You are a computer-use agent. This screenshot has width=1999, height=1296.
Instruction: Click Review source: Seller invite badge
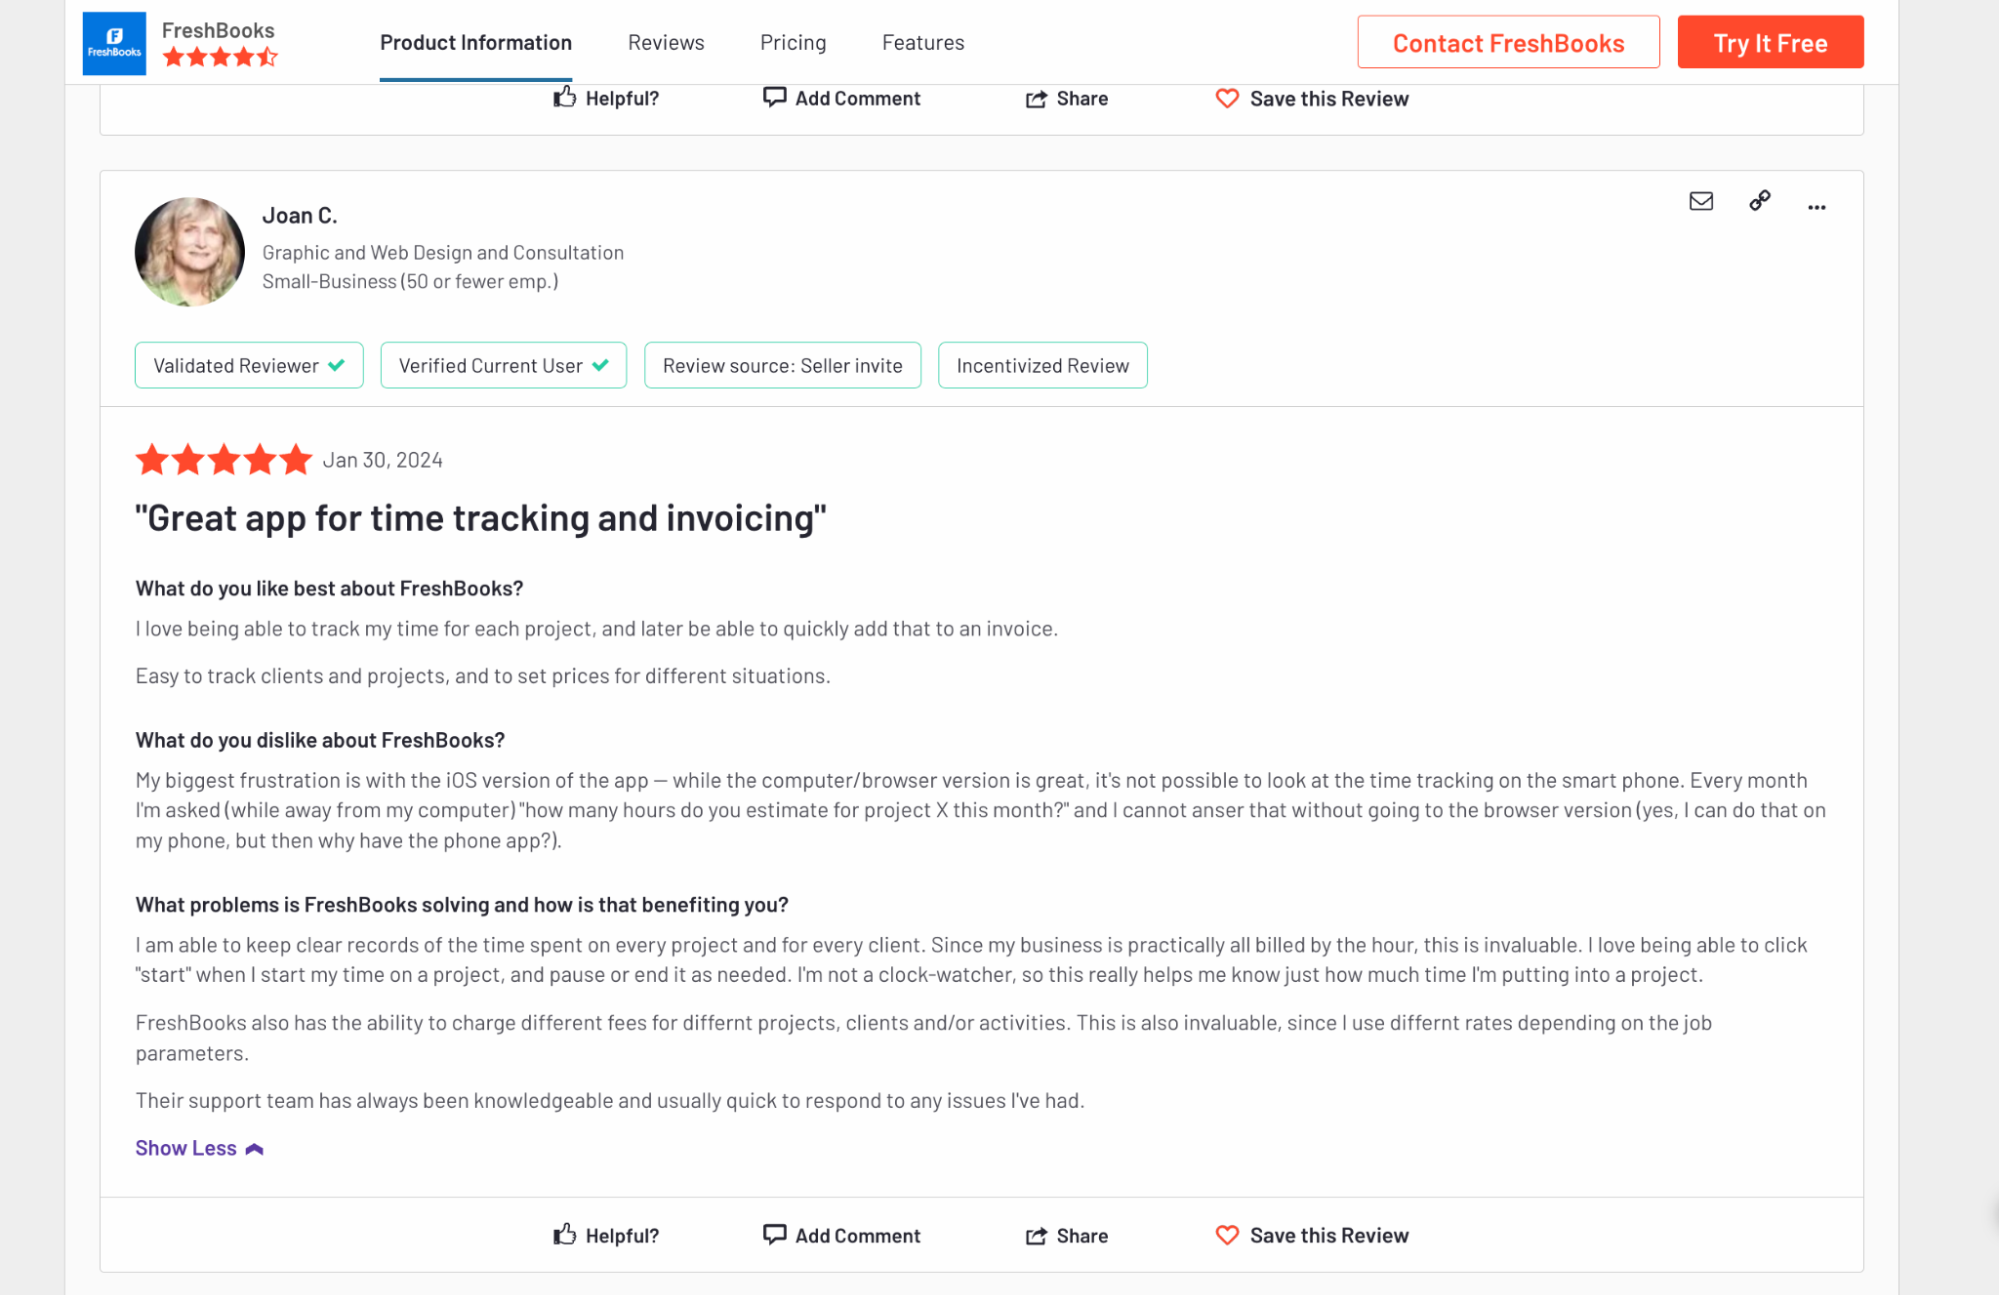coord(783,365)
